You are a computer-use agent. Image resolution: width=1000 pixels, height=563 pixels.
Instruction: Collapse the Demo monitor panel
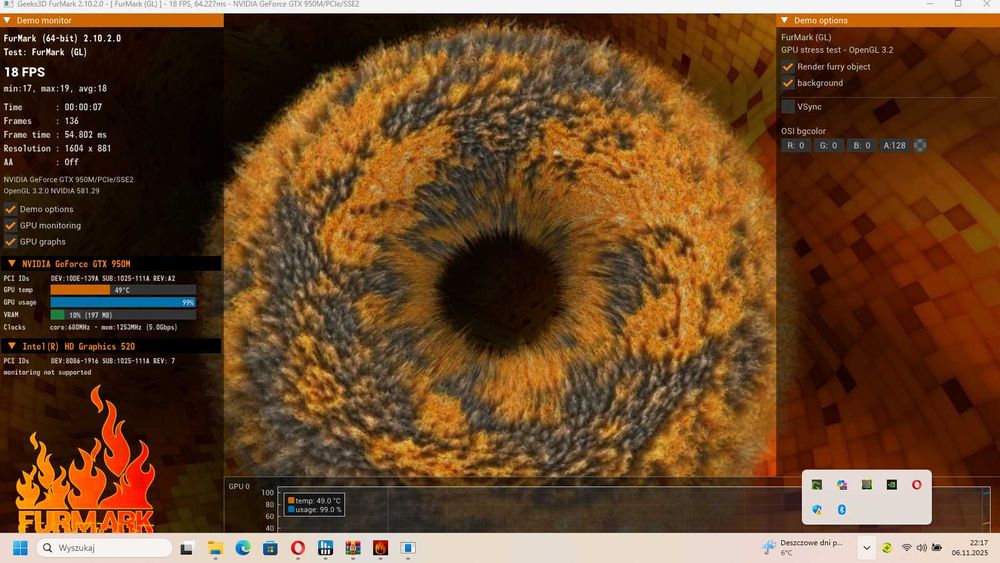point(7,20)
